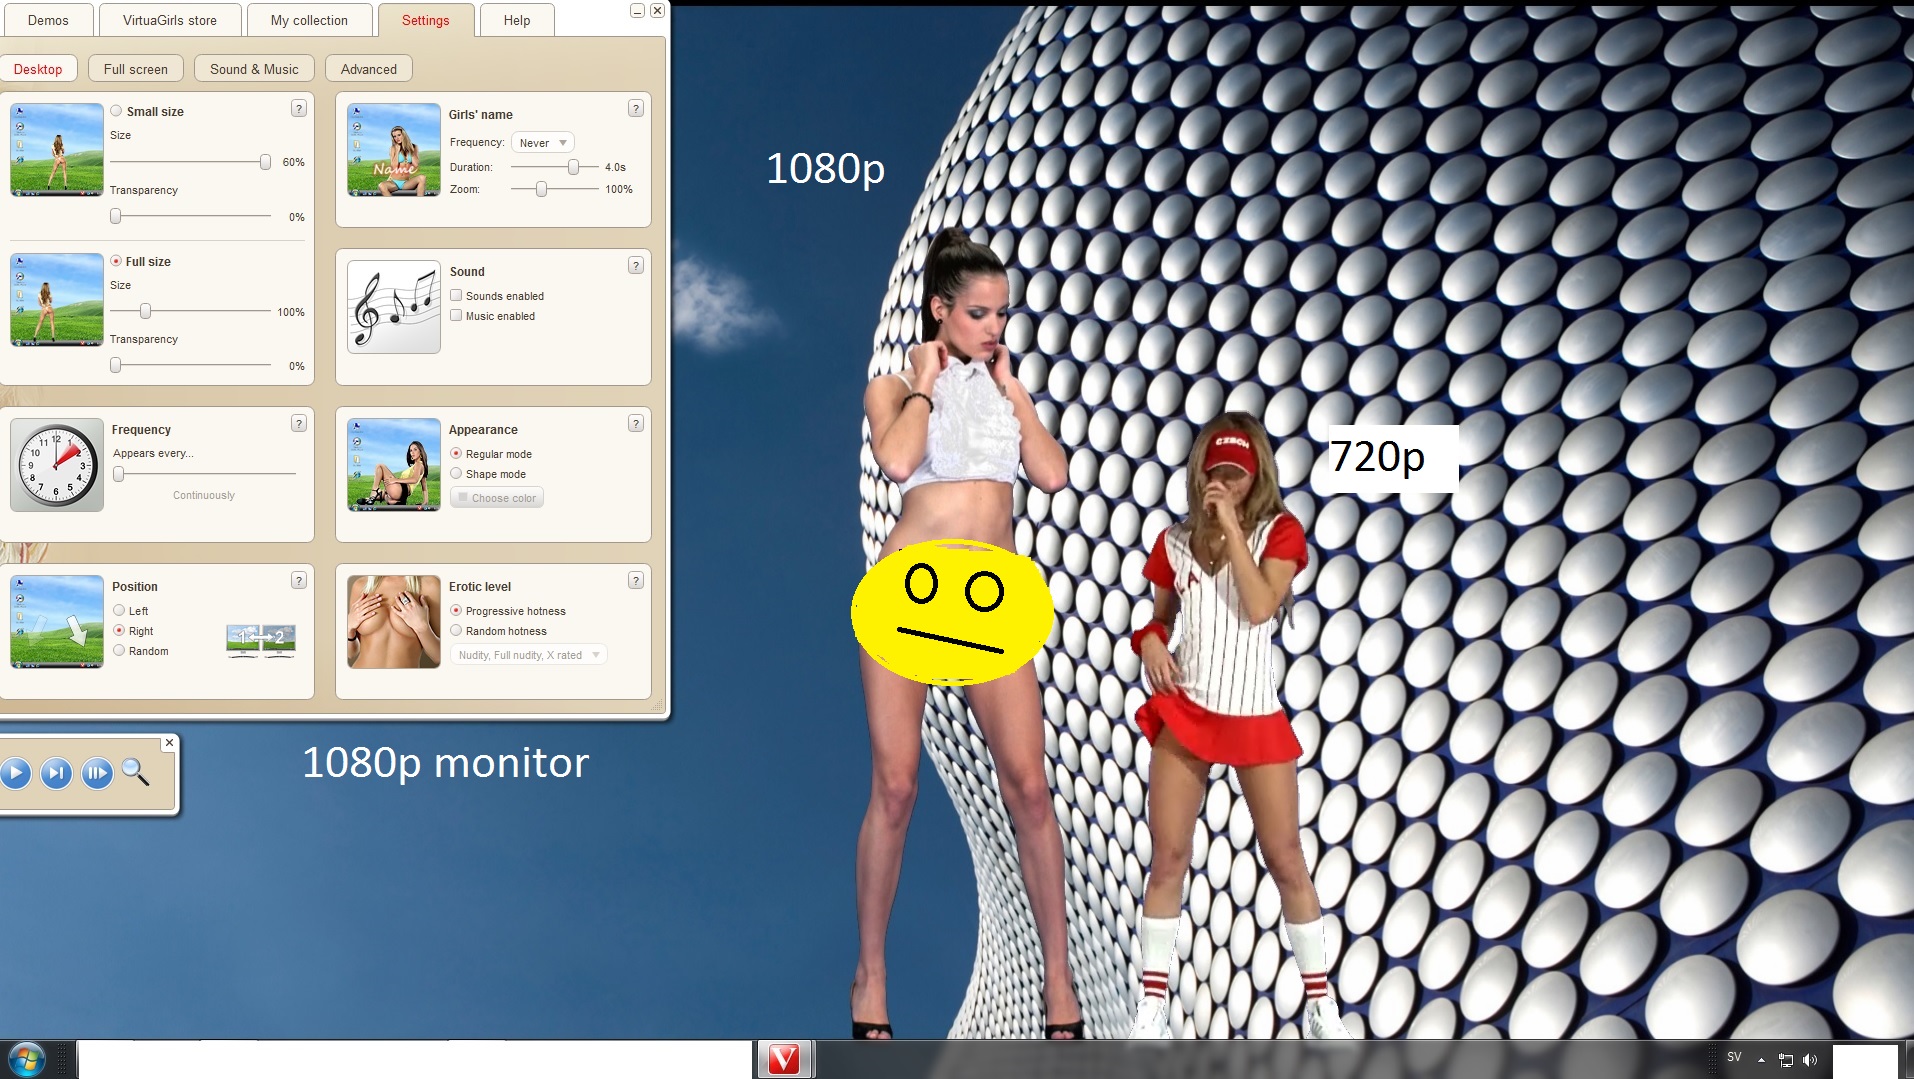Click the red V taskbar application icon

click(x=784, y=1060)
